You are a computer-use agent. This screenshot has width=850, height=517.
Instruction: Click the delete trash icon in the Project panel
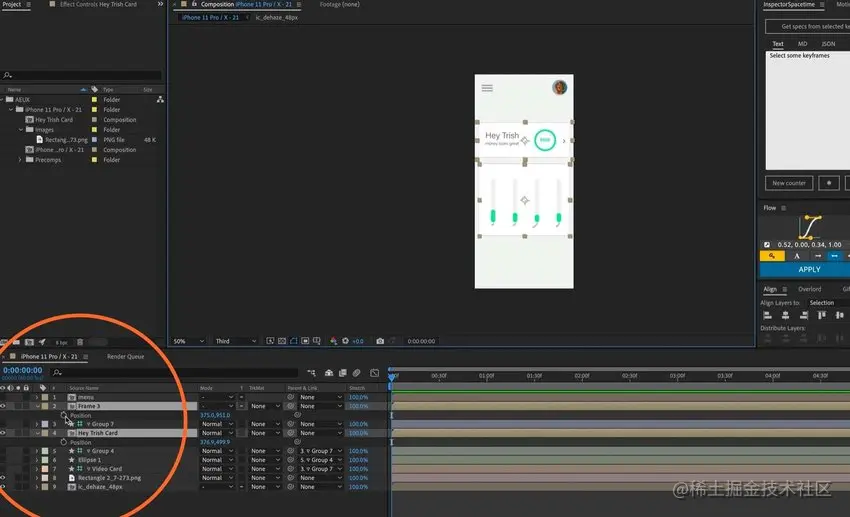[x=80, y=342]
